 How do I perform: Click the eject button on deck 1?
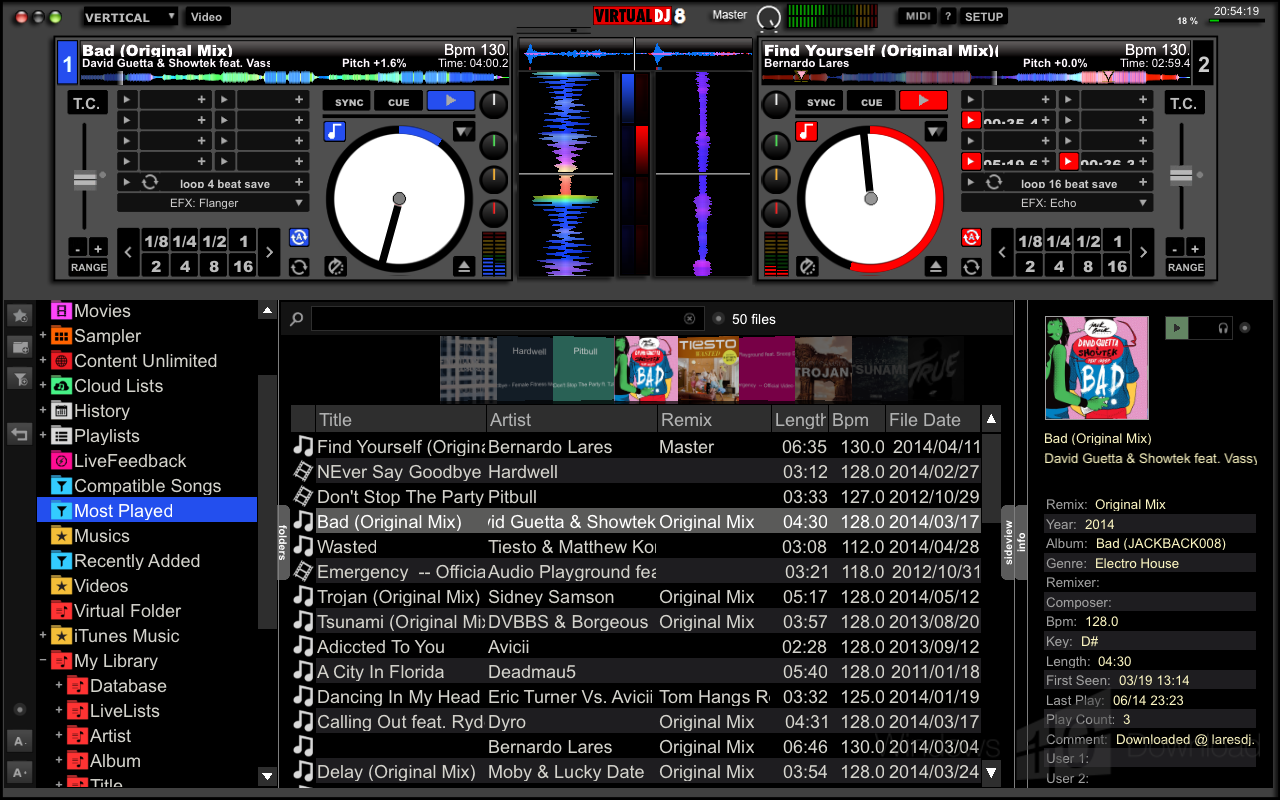pos(463,266)
